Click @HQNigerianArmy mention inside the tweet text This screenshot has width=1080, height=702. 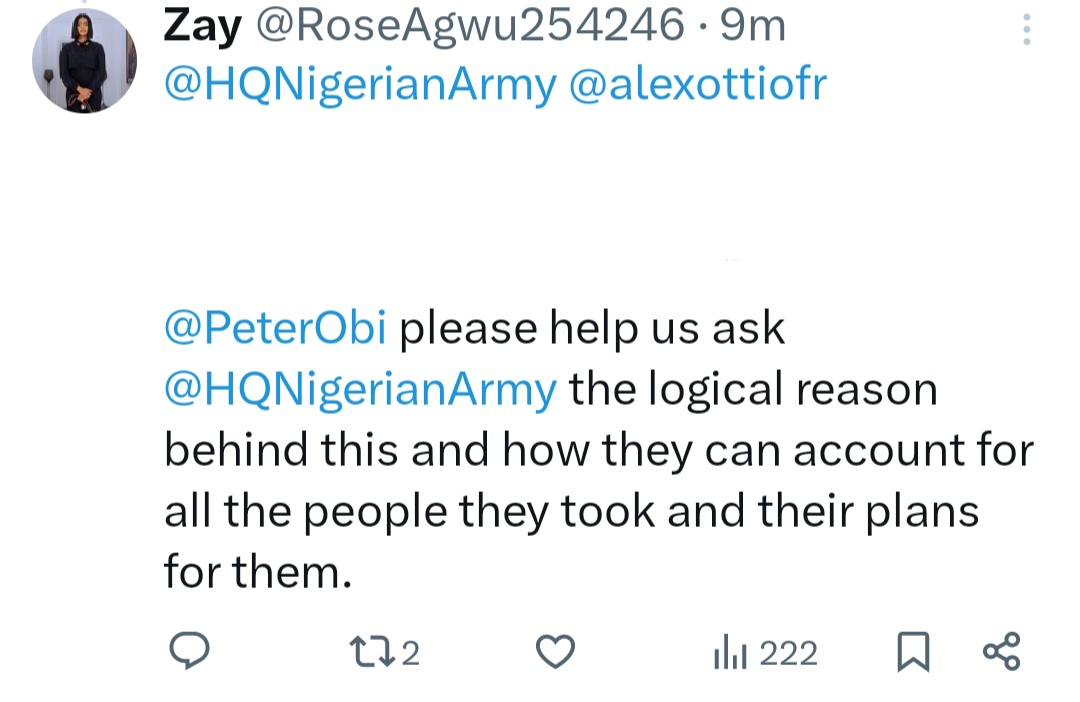point(360,390)
